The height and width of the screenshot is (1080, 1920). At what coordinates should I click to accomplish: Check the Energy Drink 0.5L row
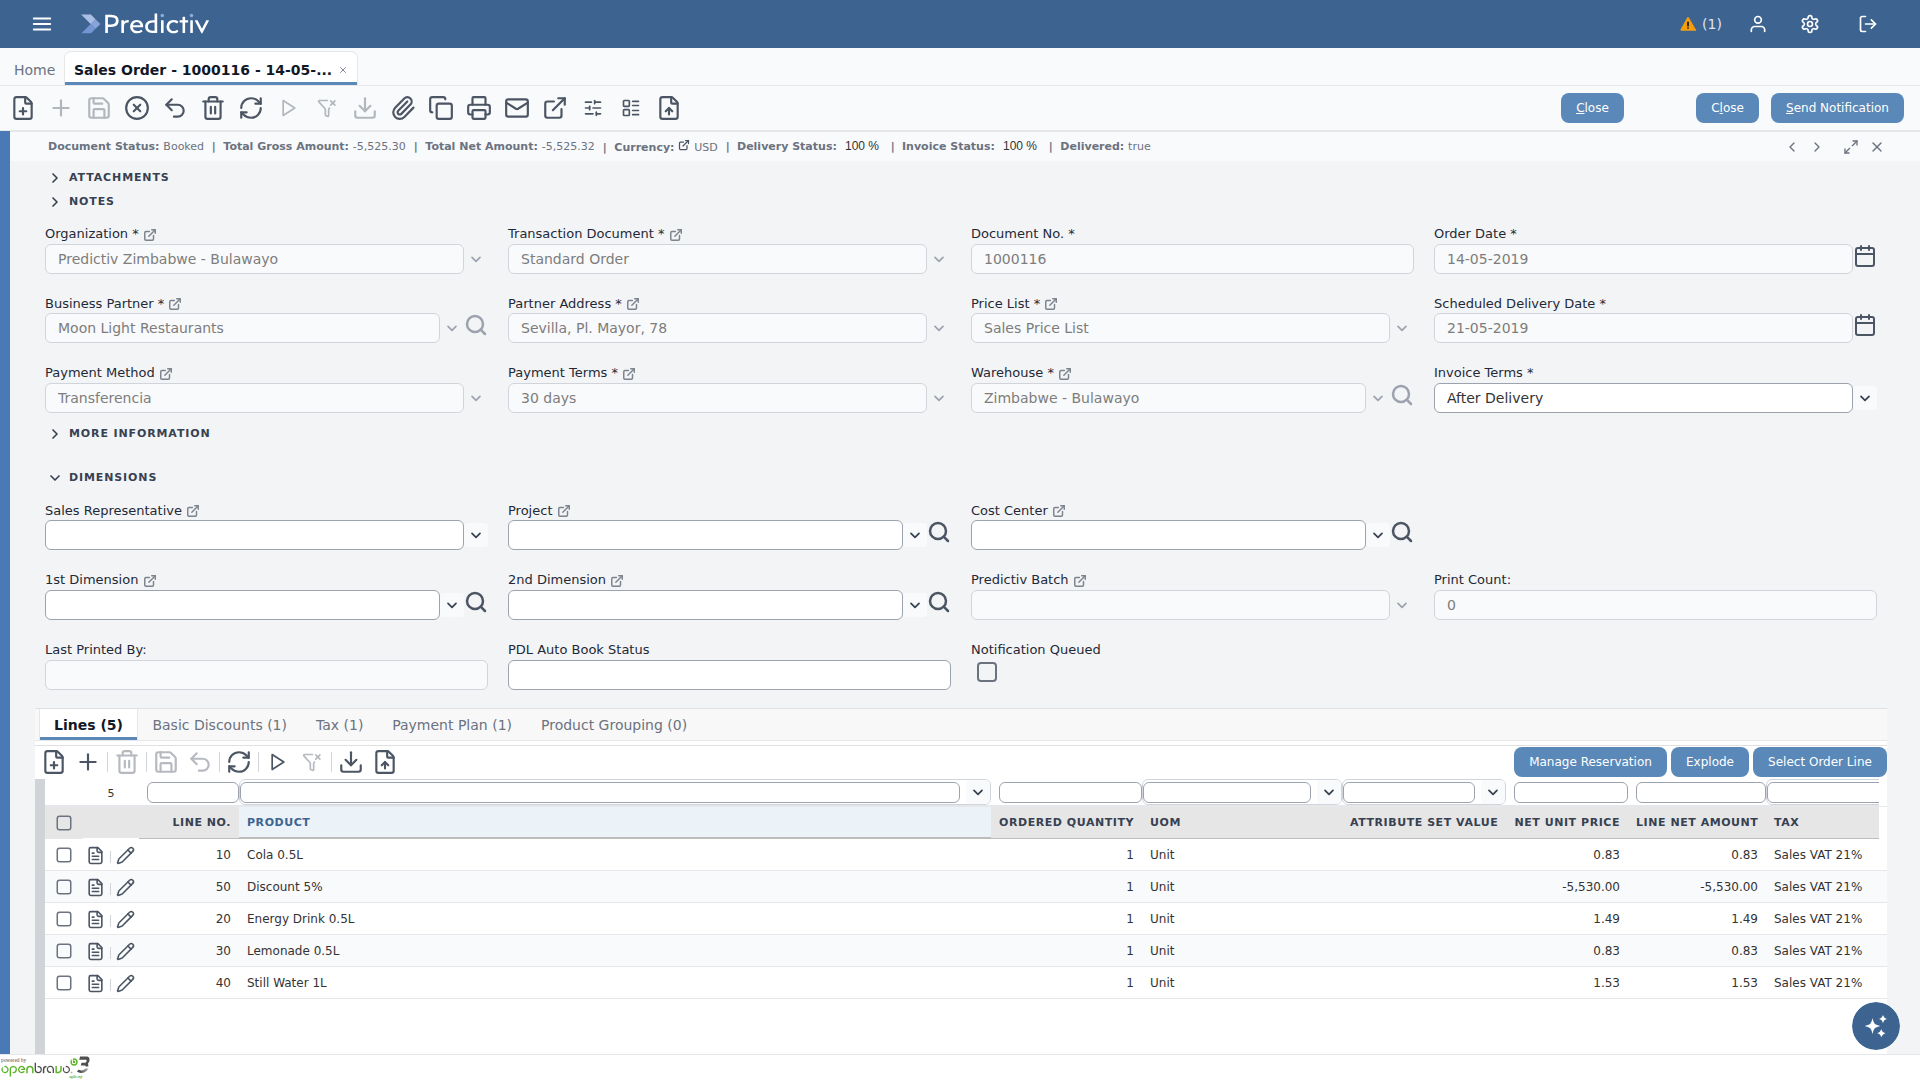[x=64, y=919]
